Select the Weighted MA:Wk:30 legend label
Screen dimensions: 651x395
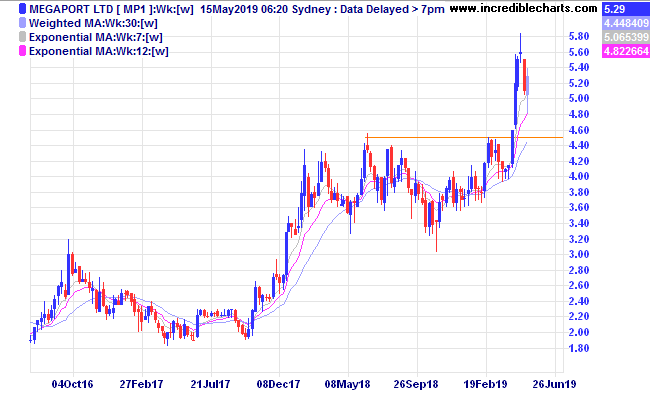point(93,23)
